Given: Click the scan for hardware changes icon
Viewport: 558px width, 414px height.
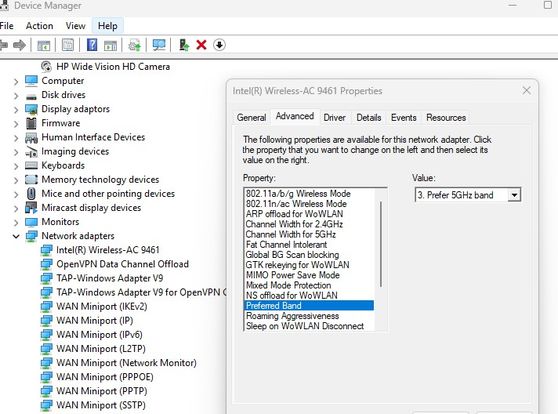Looking at the screenshot, I should click(159, 45).
